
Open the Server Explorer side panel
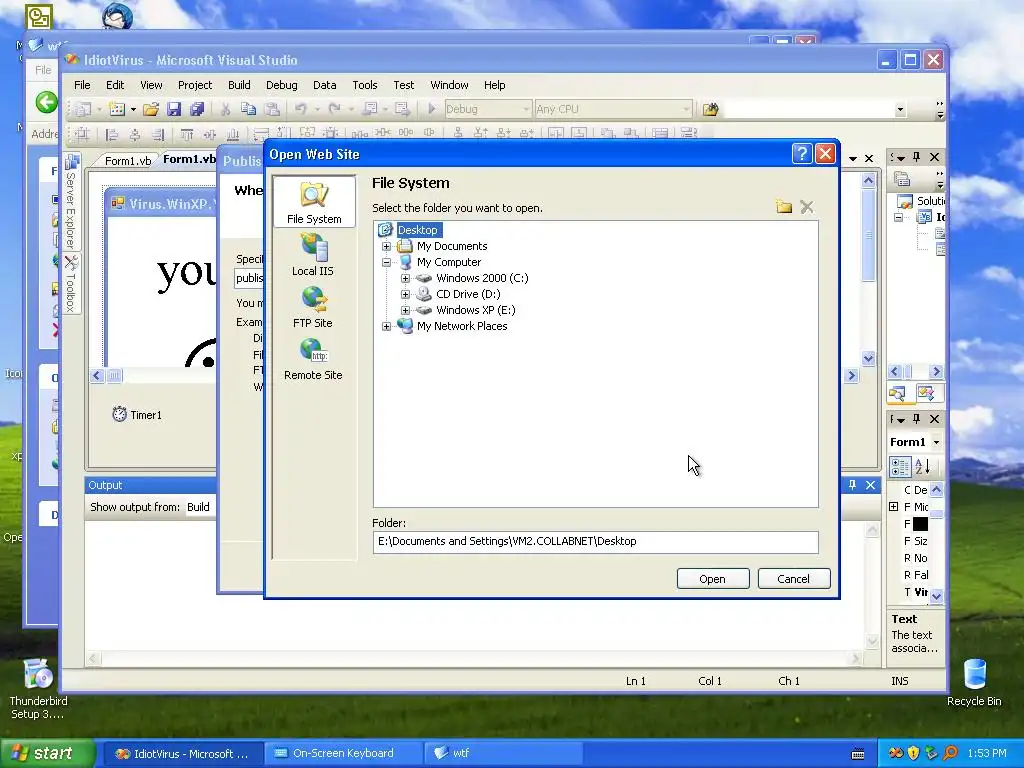[71, 201]
